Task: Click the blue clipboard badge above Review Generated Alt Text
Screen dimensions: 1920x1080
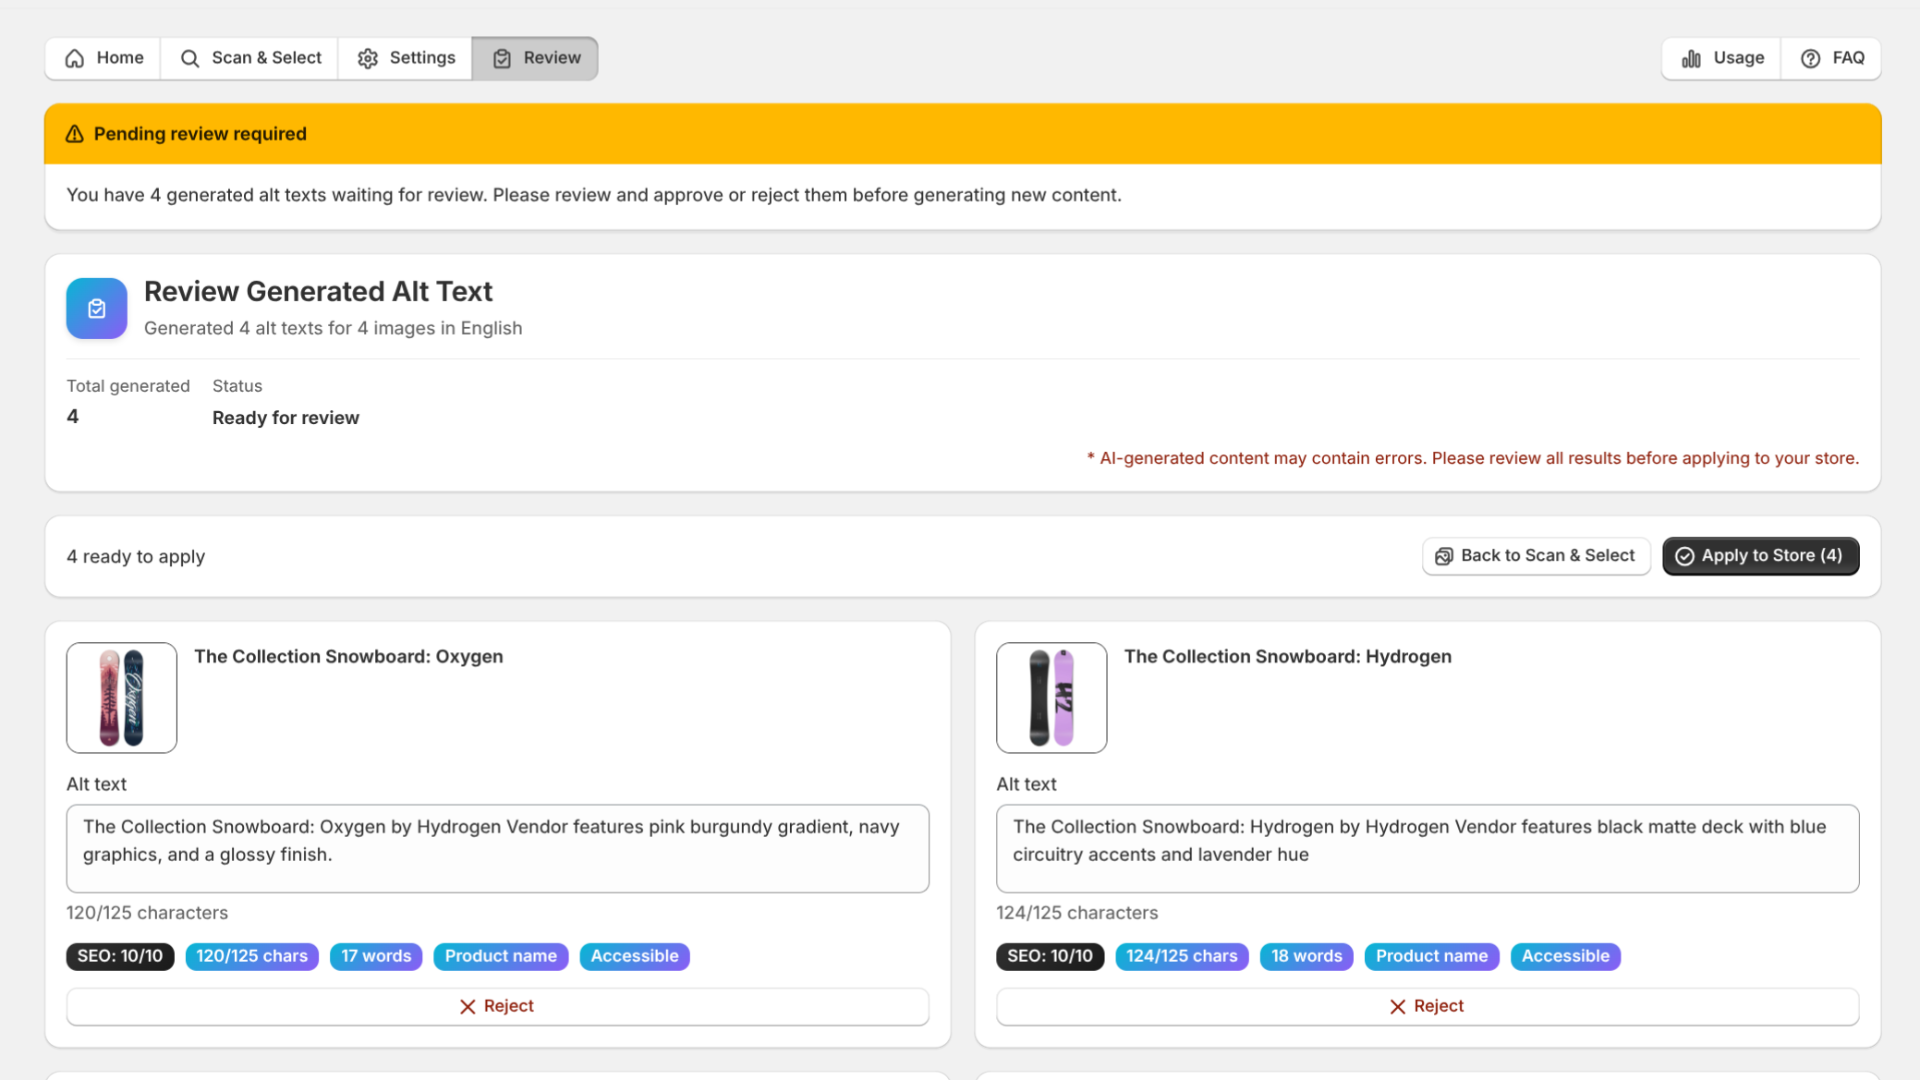Action: pyautogui.click(x=96, y=308)
